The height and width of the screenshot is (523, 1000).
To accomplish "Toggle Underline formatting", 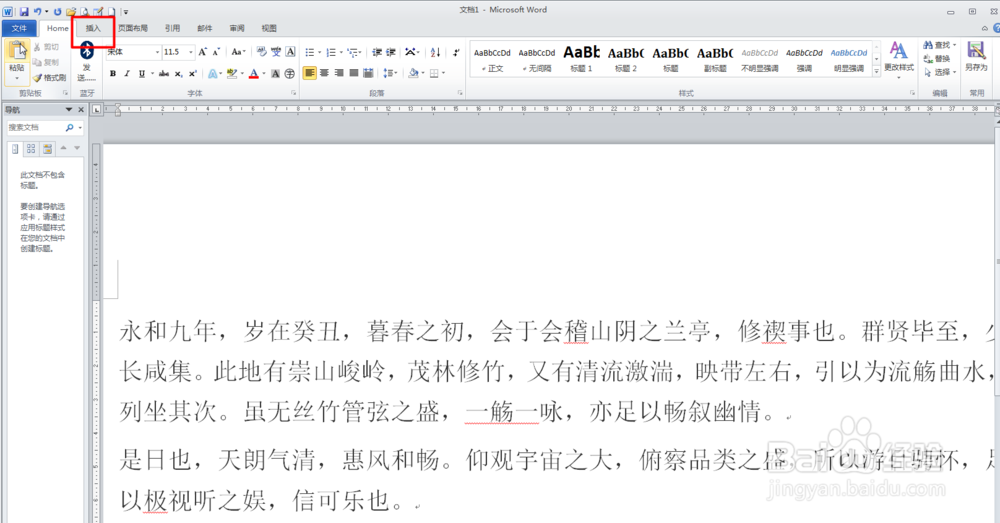I will pos(142,73).
